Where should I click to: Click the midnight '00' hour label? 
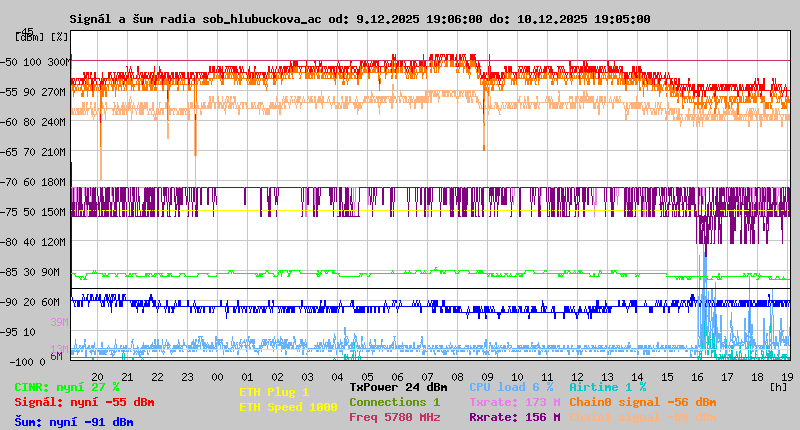(217, 377)
